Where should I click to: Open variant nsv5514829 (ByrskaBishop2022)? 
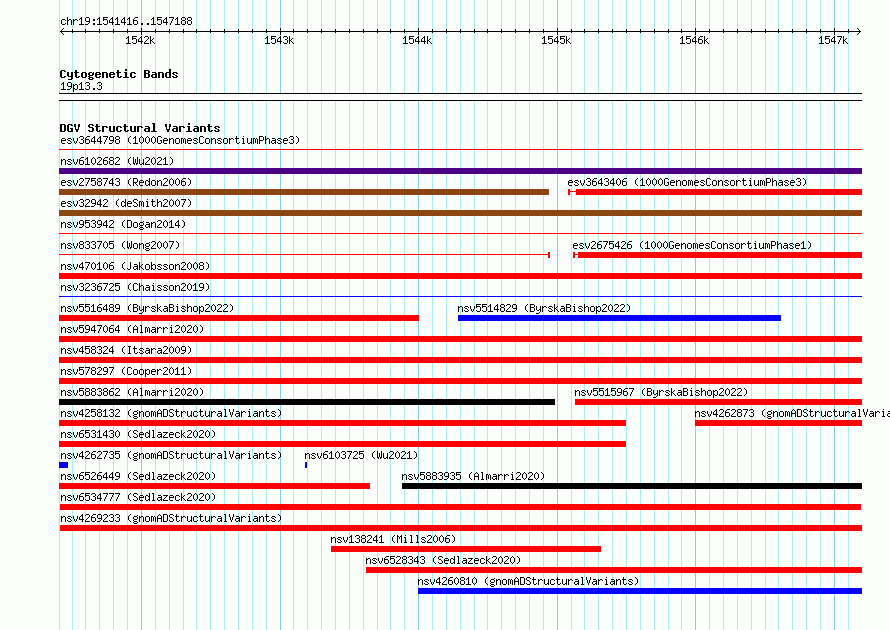(x=544, y=308)
